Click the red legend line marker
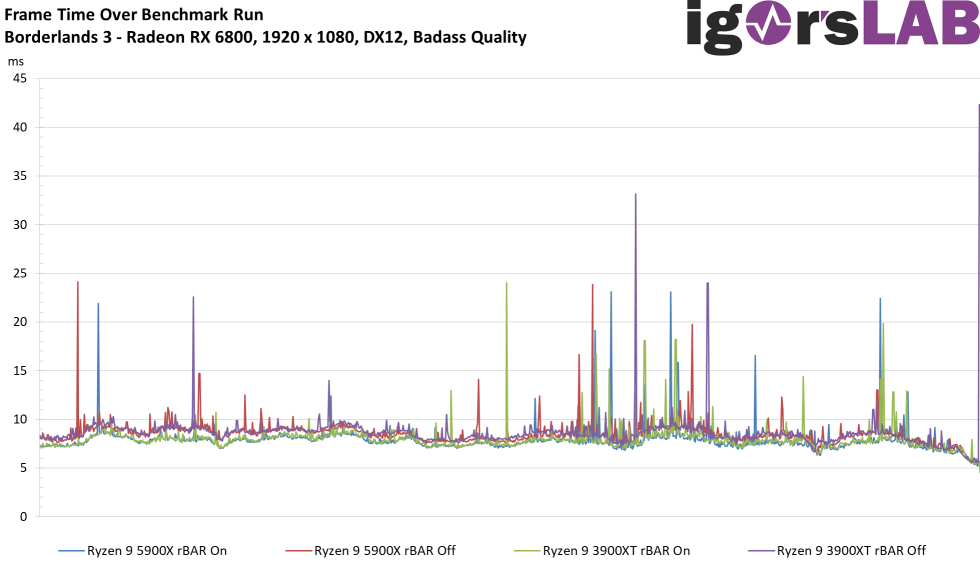The height and width of the screenshot is (583, 980). click(298, 551)
